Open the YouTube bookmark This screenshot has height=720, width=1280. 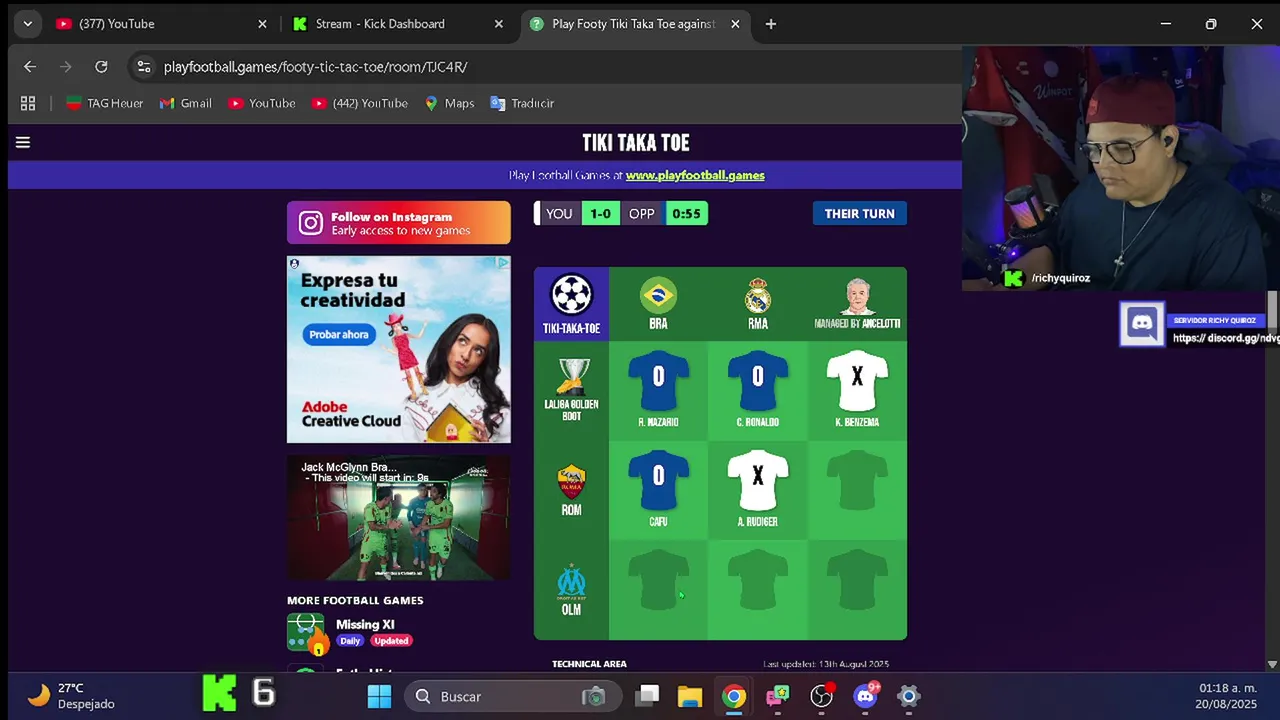click(x=261, y=103)
